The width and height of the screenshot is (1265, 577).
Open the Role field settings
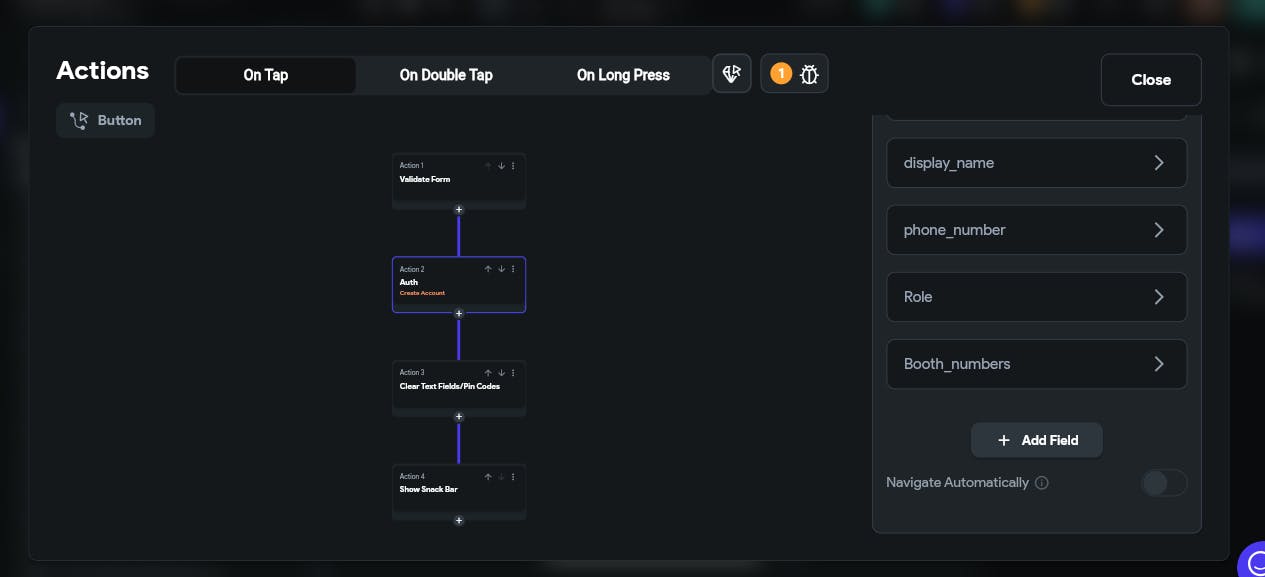tap(1036, 297)
